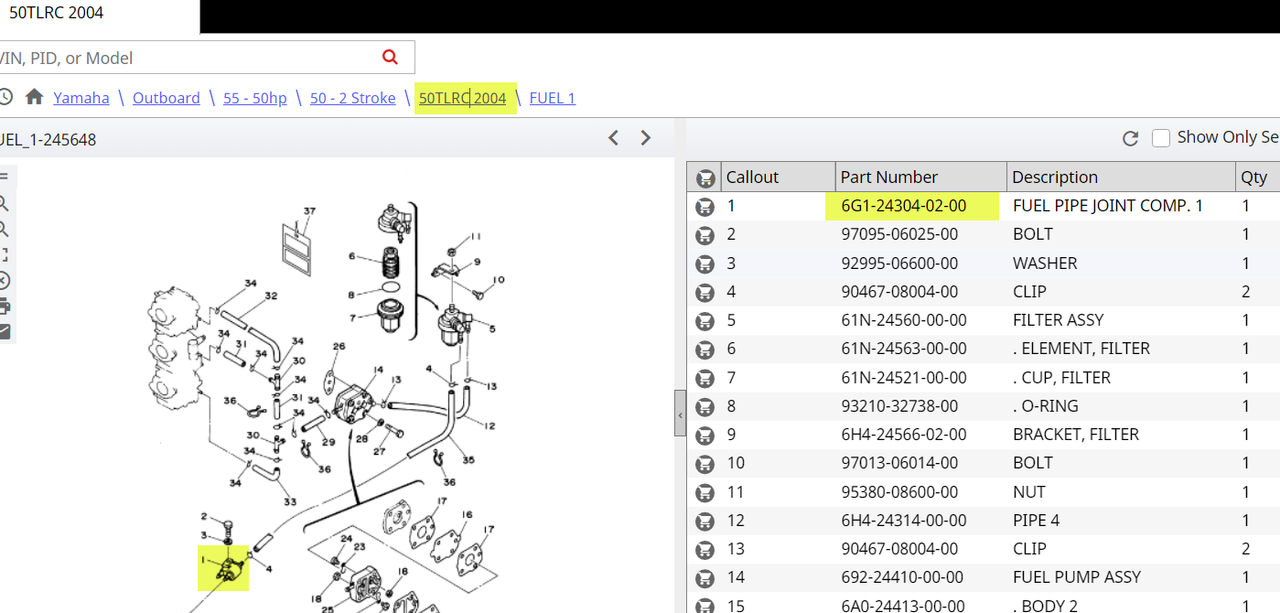
Task: Select the 50TLRC 2004 tab
Action: click(x=100, y=16)
